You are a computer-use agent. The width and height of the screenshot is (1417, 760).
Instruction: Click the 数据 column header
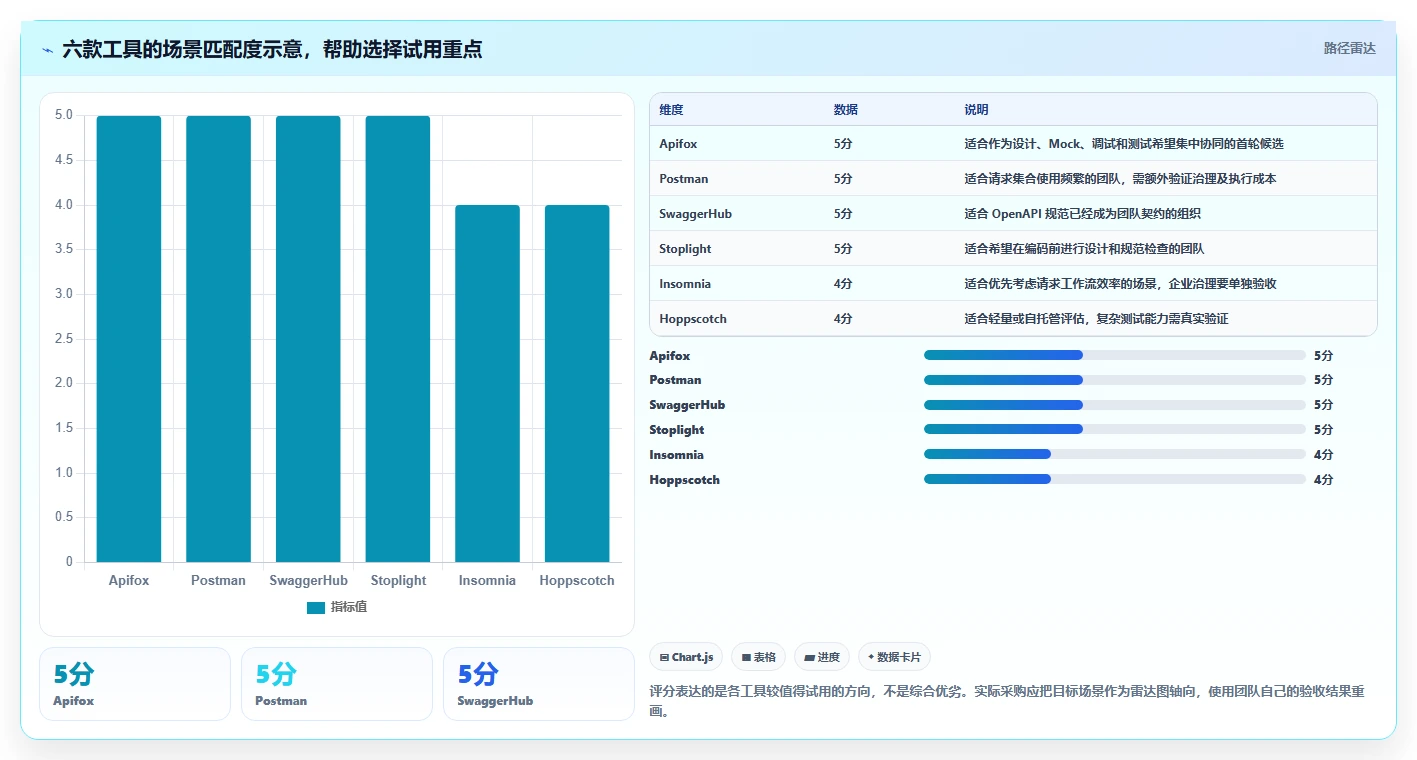pos(845,110)
